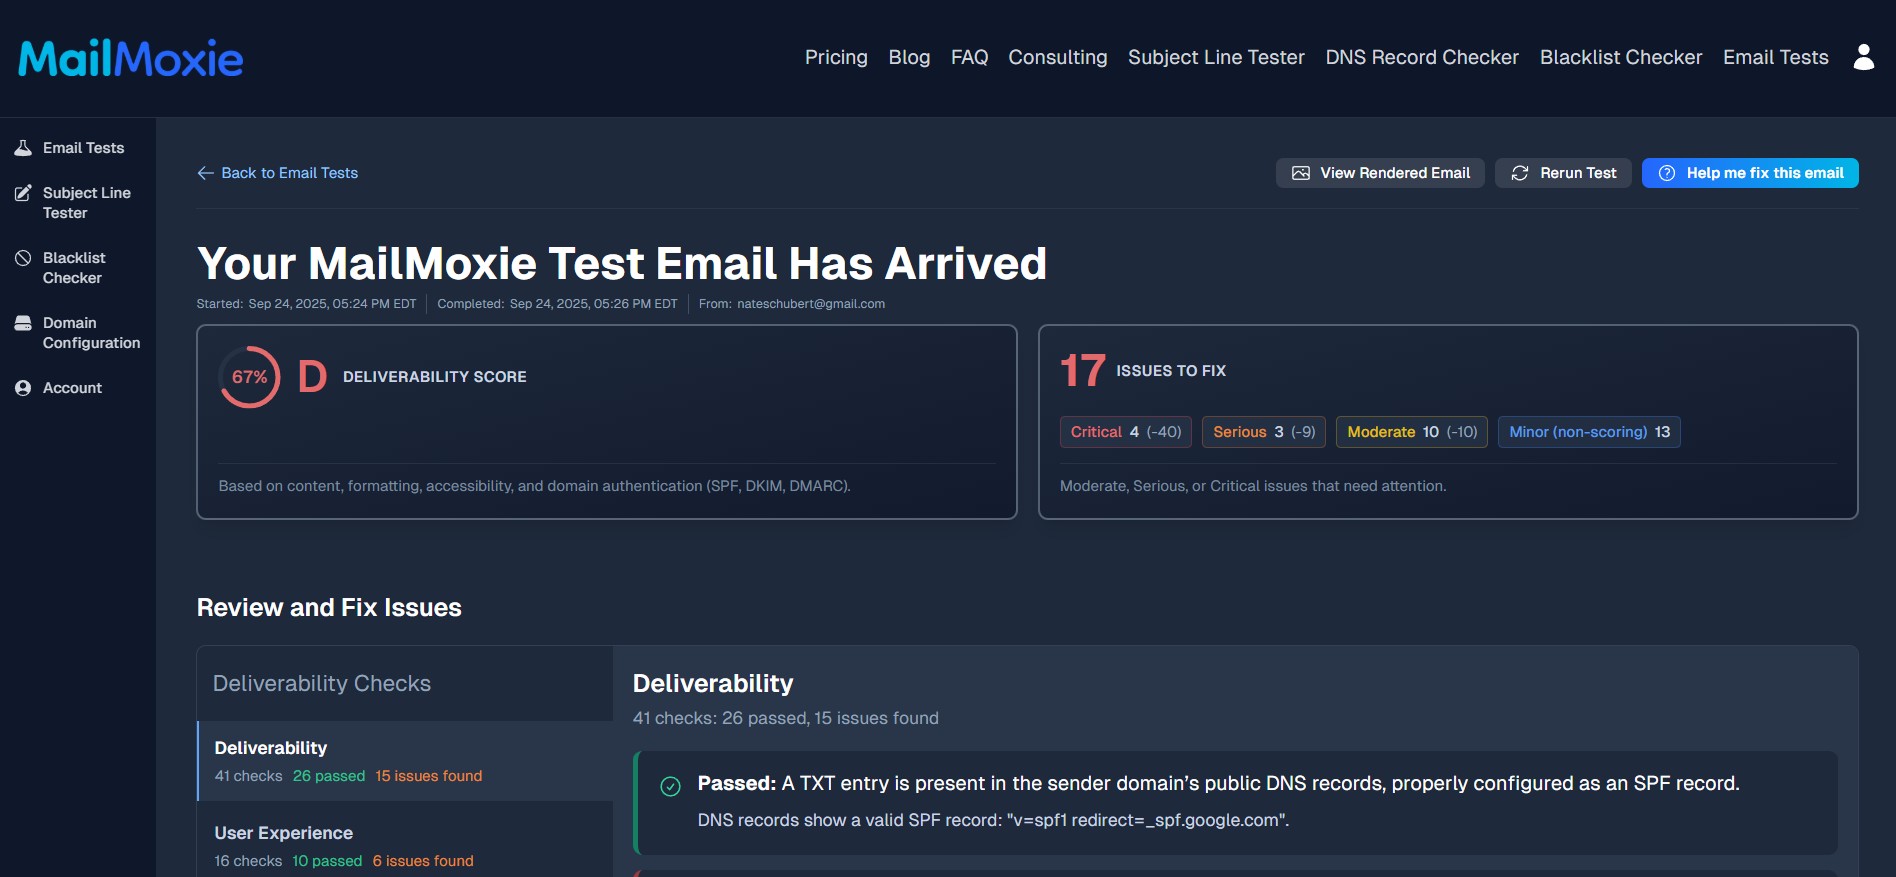Click the 67% score ring
The height and width of the screenshot is (877, 1896).
tap(250, 377)
